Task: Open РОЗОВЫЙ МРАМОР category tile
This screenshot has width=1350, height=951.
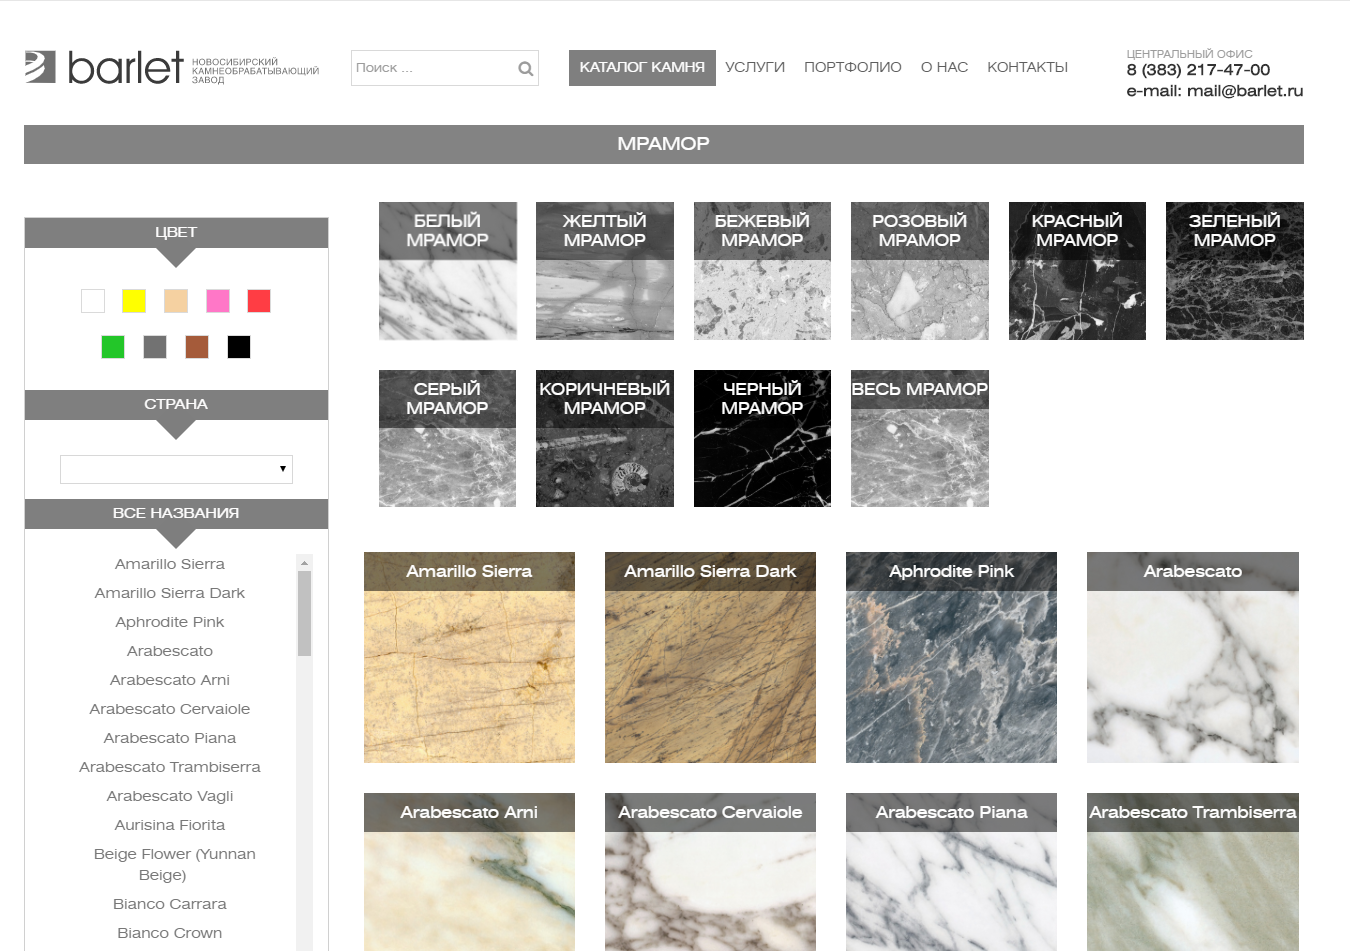Action: coord(920,271)
